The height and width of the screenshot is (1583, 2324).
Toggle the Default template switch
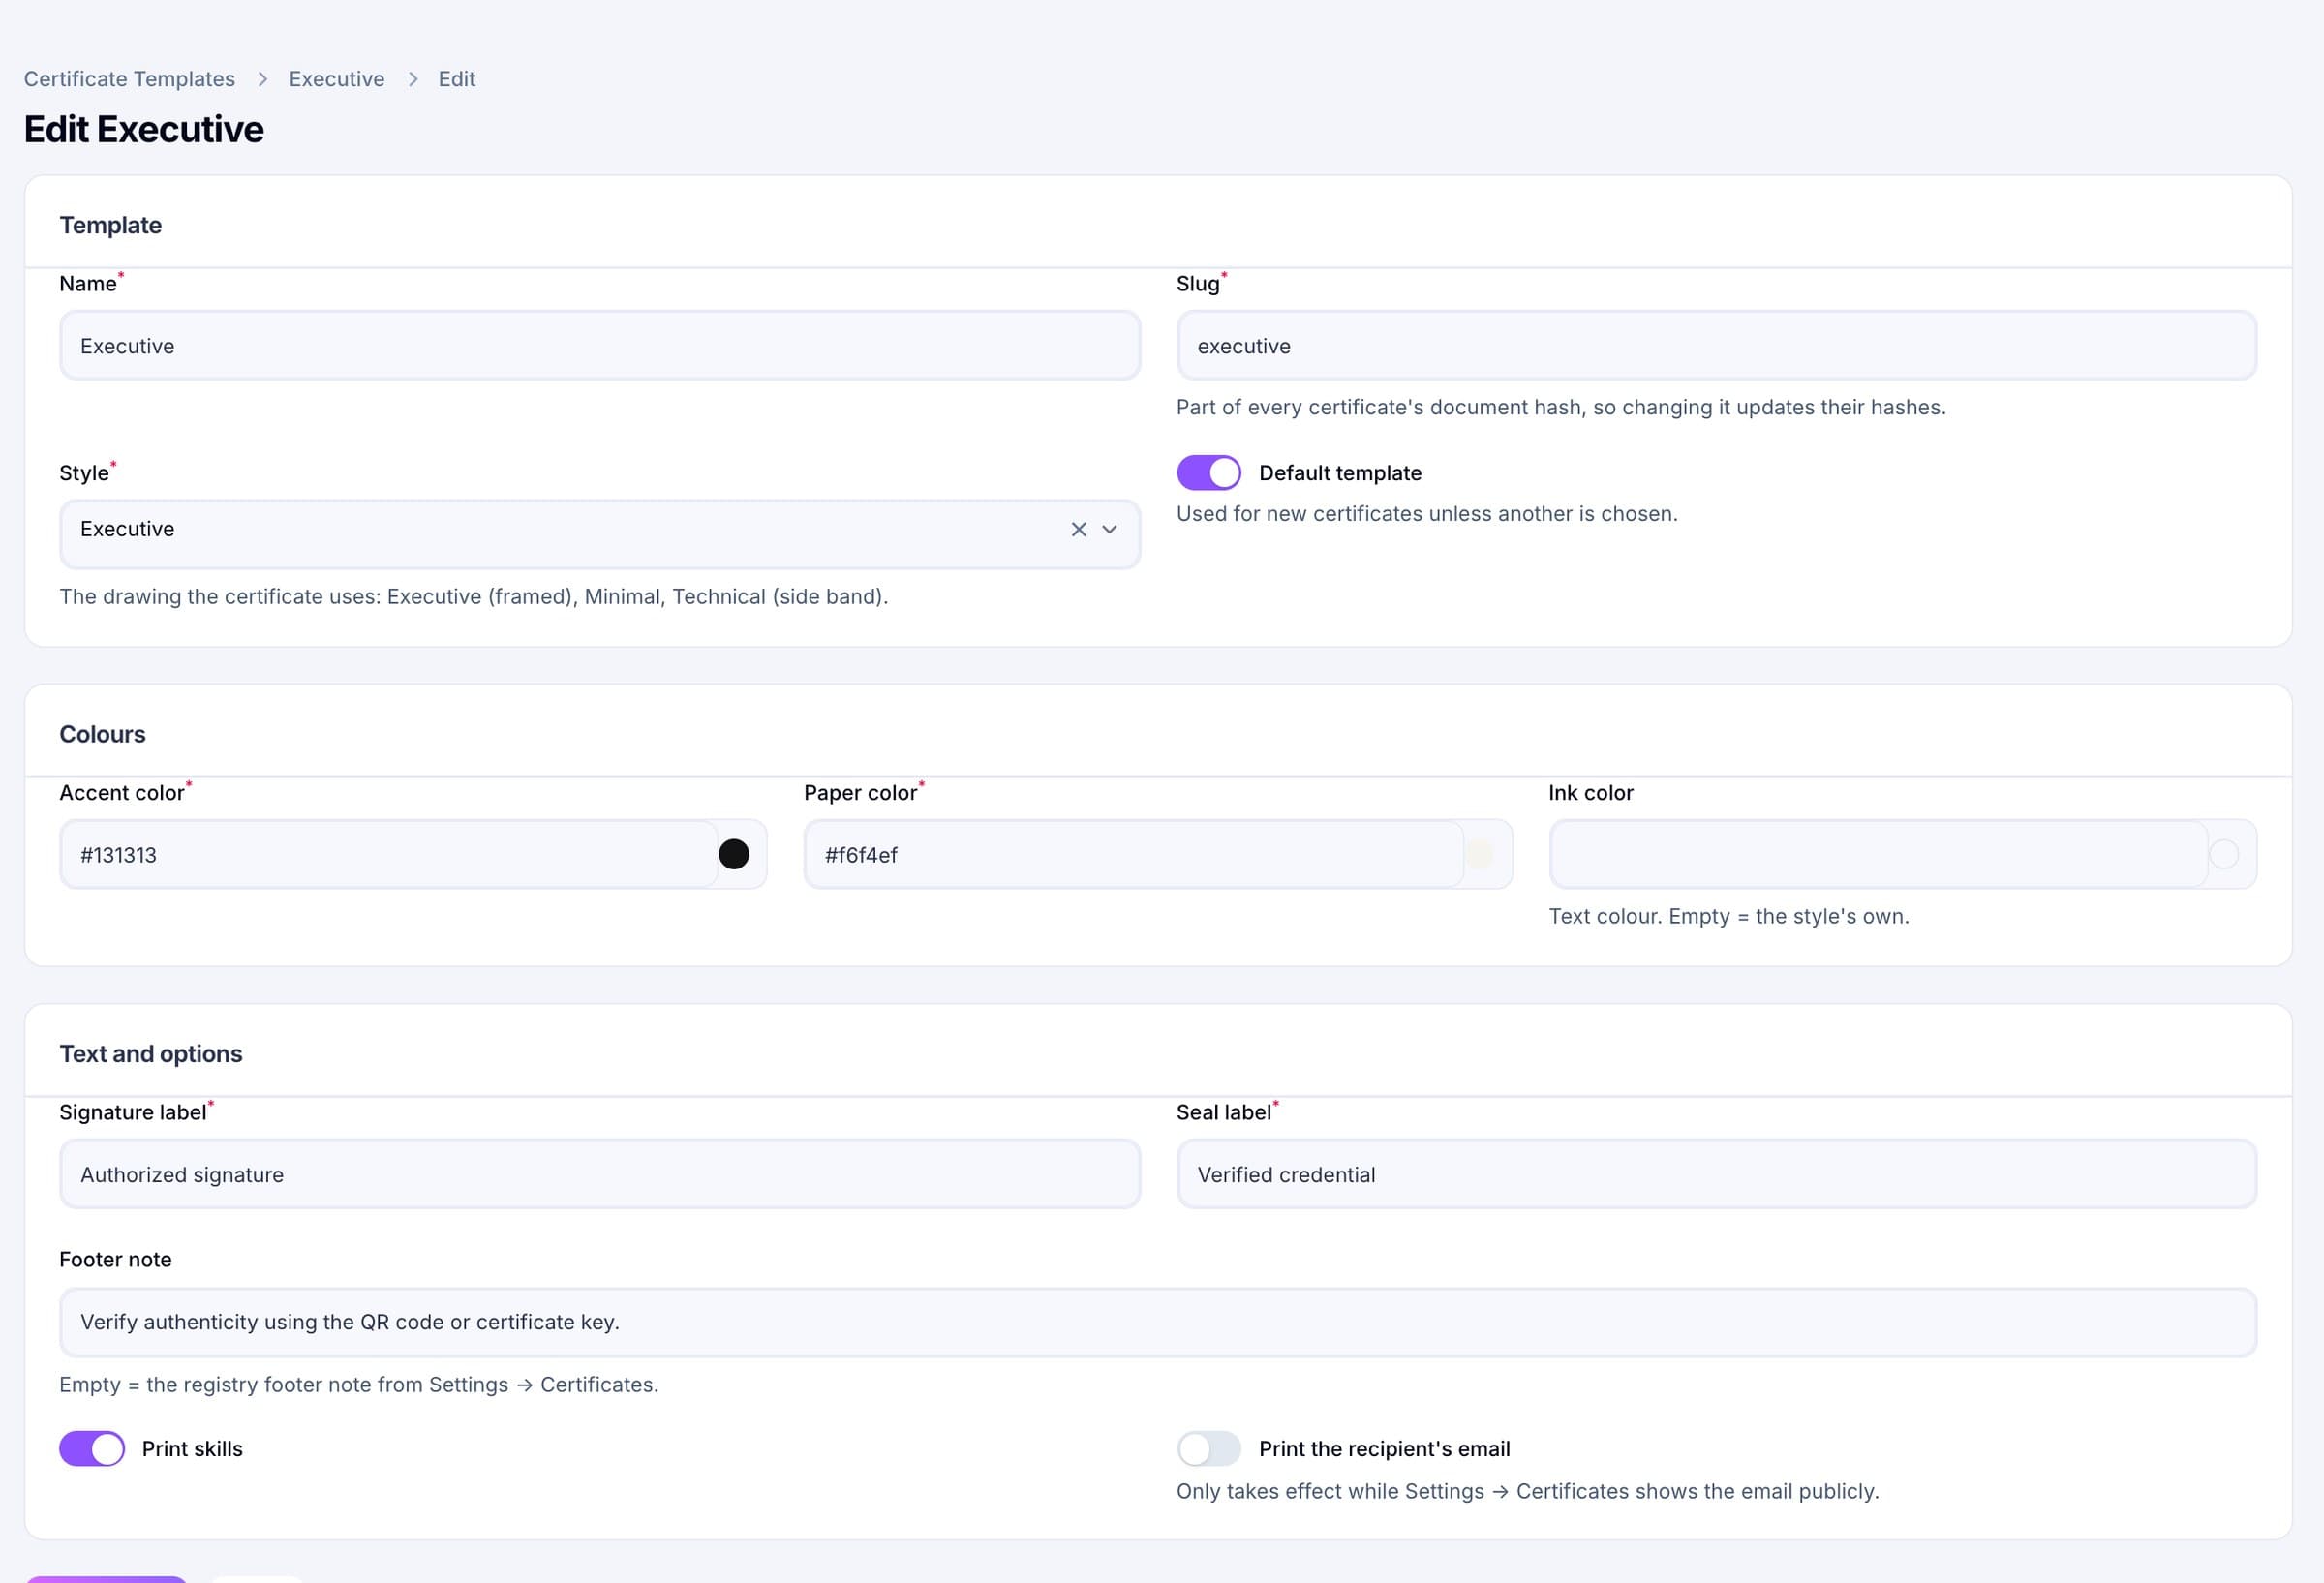click(x=1208, y=472)
